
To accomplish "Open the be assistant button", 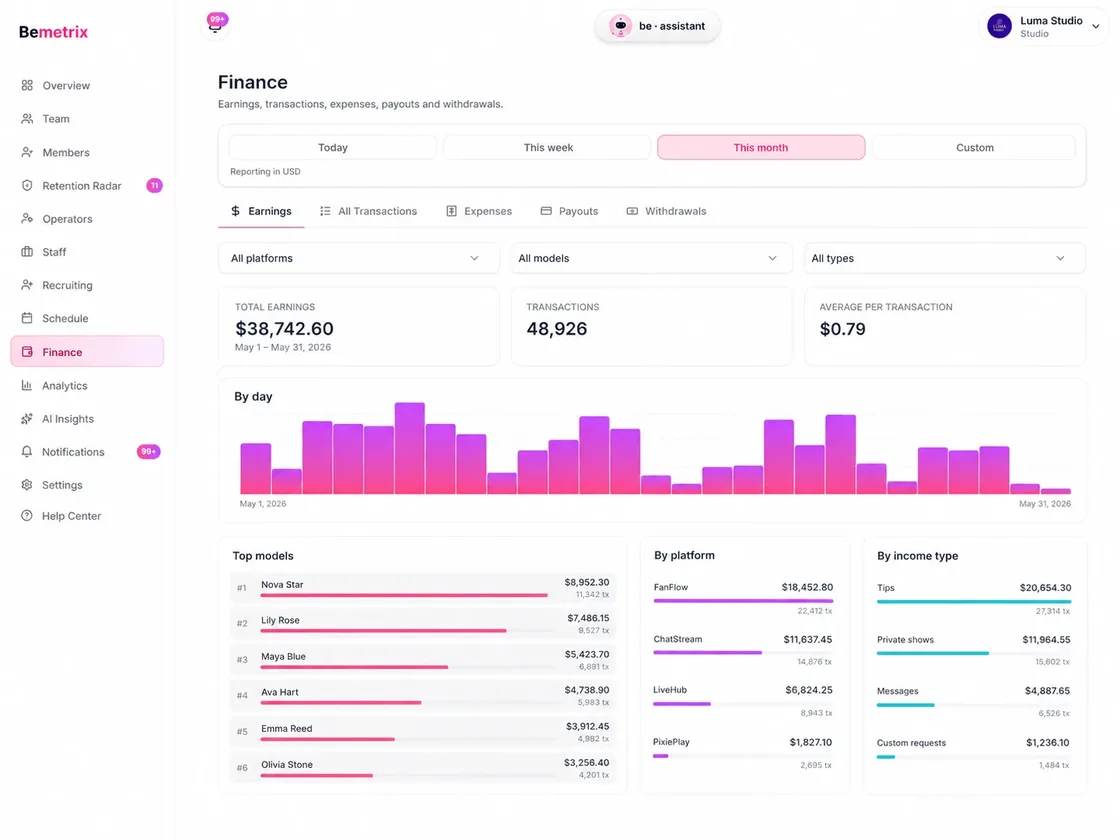I will click(657, 26).
